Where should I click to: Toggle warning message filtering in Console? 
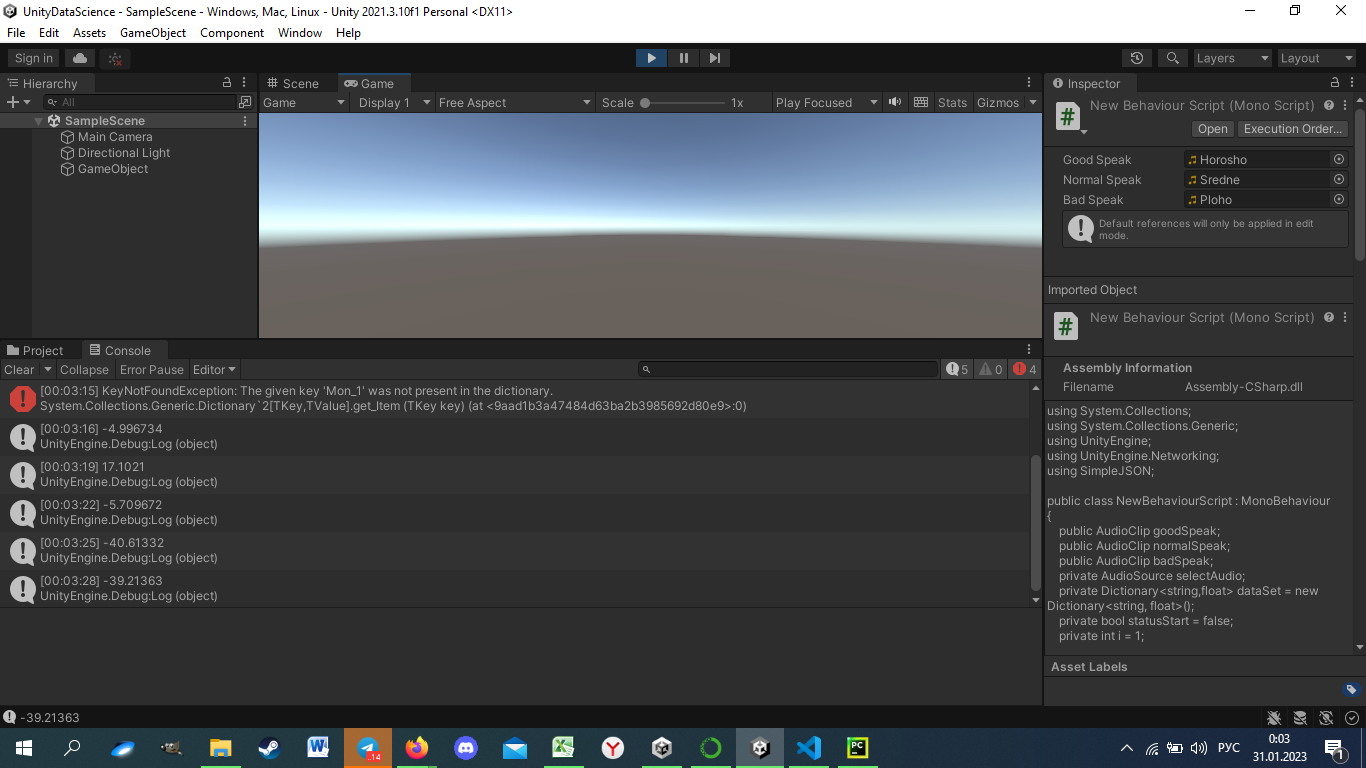point(990,368)
